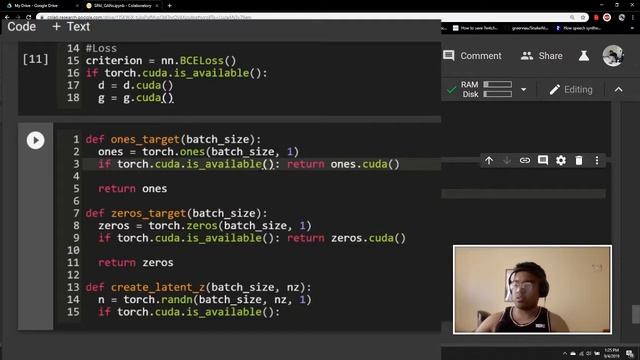Run the ones_target code cell
The image size is (640, 360).
tap(36, 140)
